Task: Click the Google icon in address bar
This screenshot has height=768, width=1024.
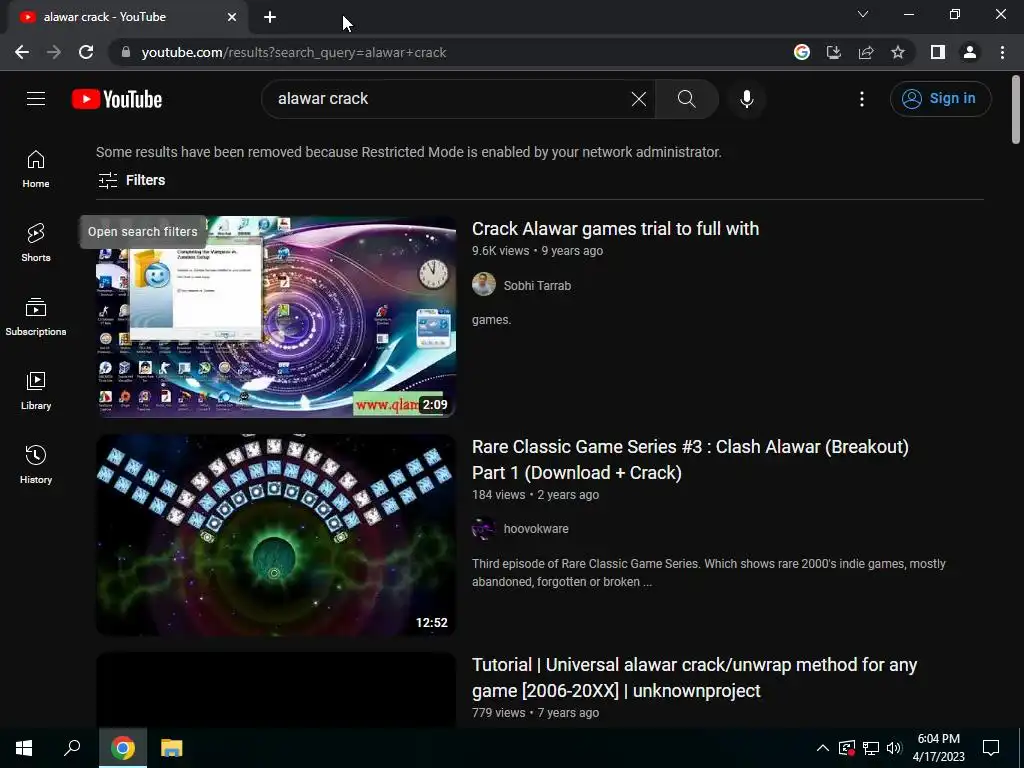Action: pos(802,52)
